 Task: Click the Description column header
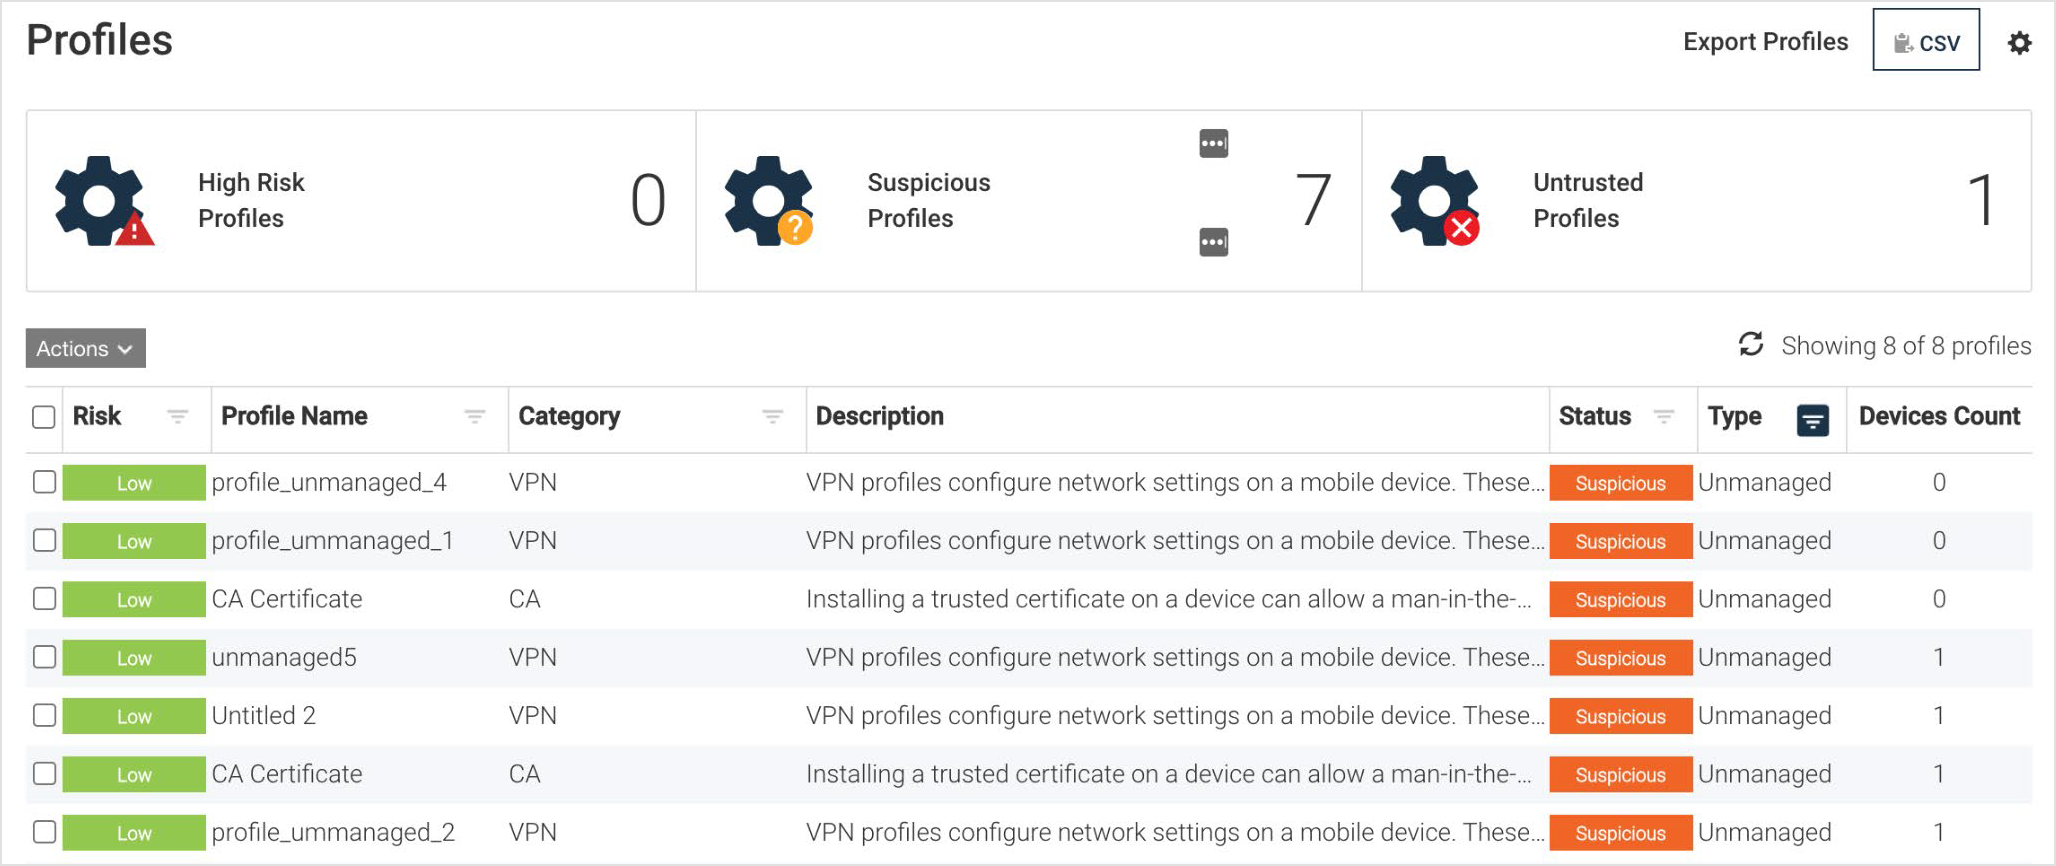tap(879, 416)
